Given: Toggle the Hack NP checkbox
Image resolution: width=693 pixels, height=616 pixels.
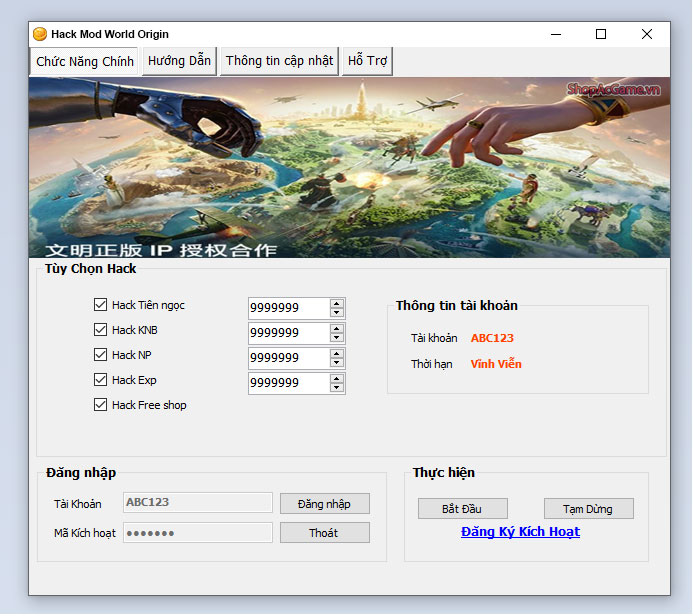Looking at the screenshot, I should pyautogui.click(x=100, y=354).
